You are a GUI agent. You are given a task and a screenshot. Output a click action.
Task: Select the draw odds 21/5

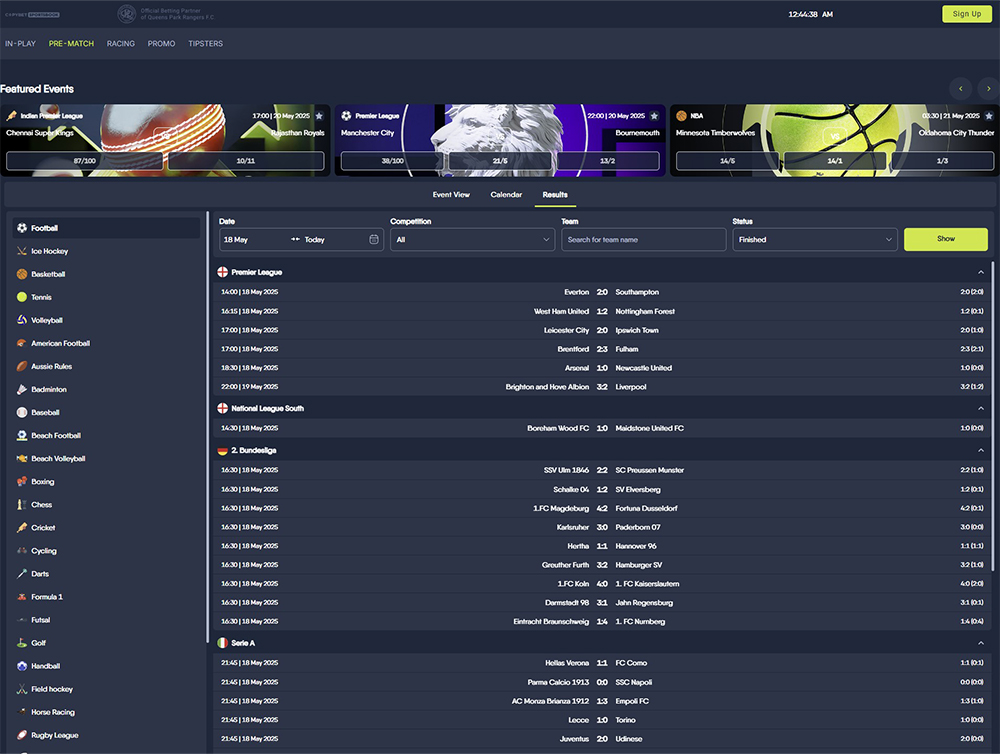[x=500, y=161]
